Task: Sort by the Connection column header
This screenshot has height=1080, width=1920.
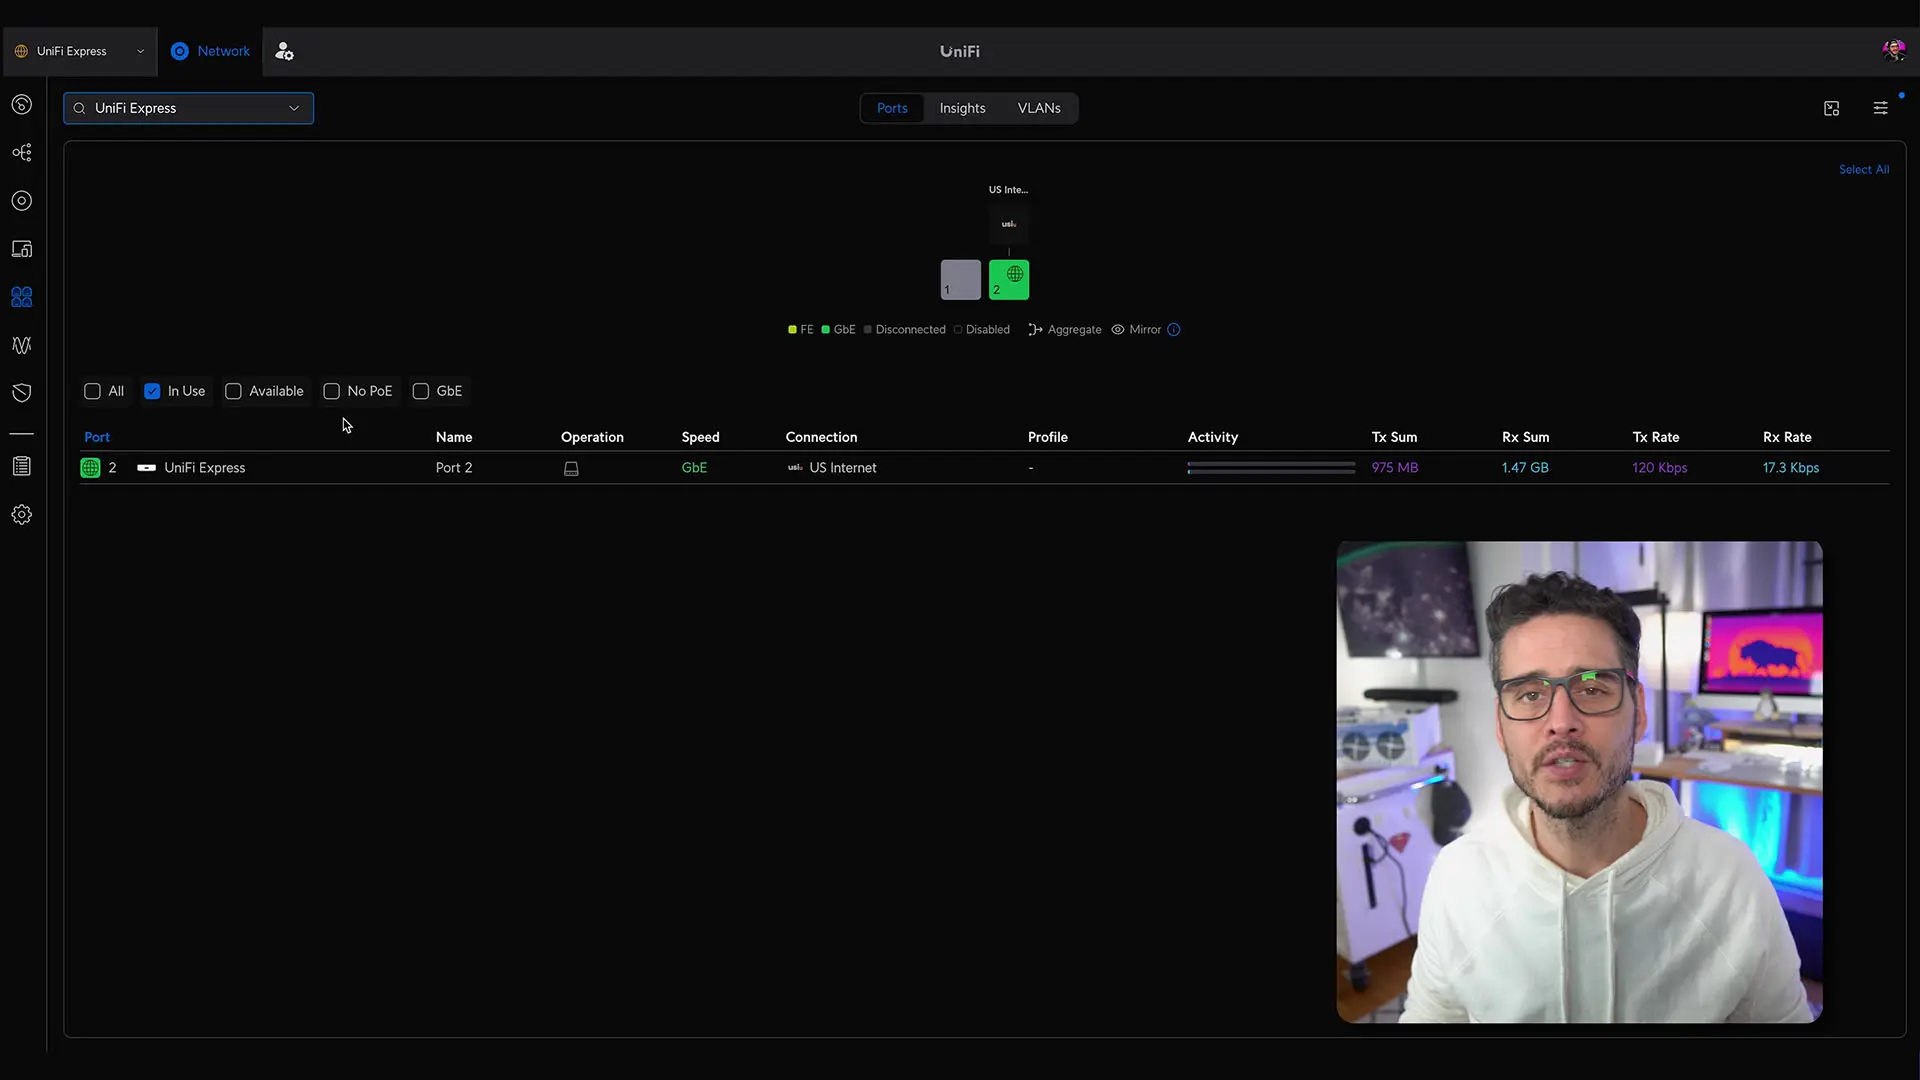Action: (821, 437)
